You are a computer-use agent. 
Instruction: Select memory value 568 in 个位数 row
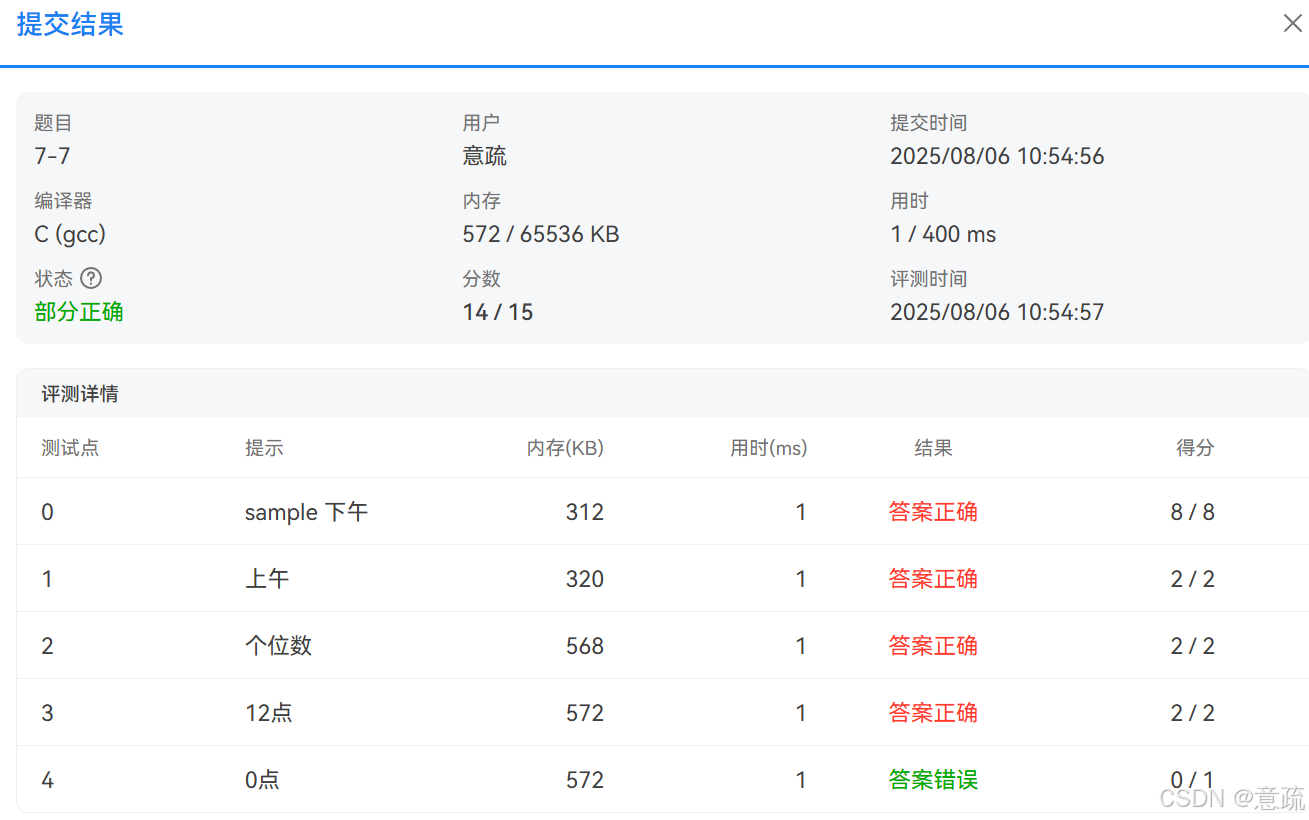tap(585, 646)
